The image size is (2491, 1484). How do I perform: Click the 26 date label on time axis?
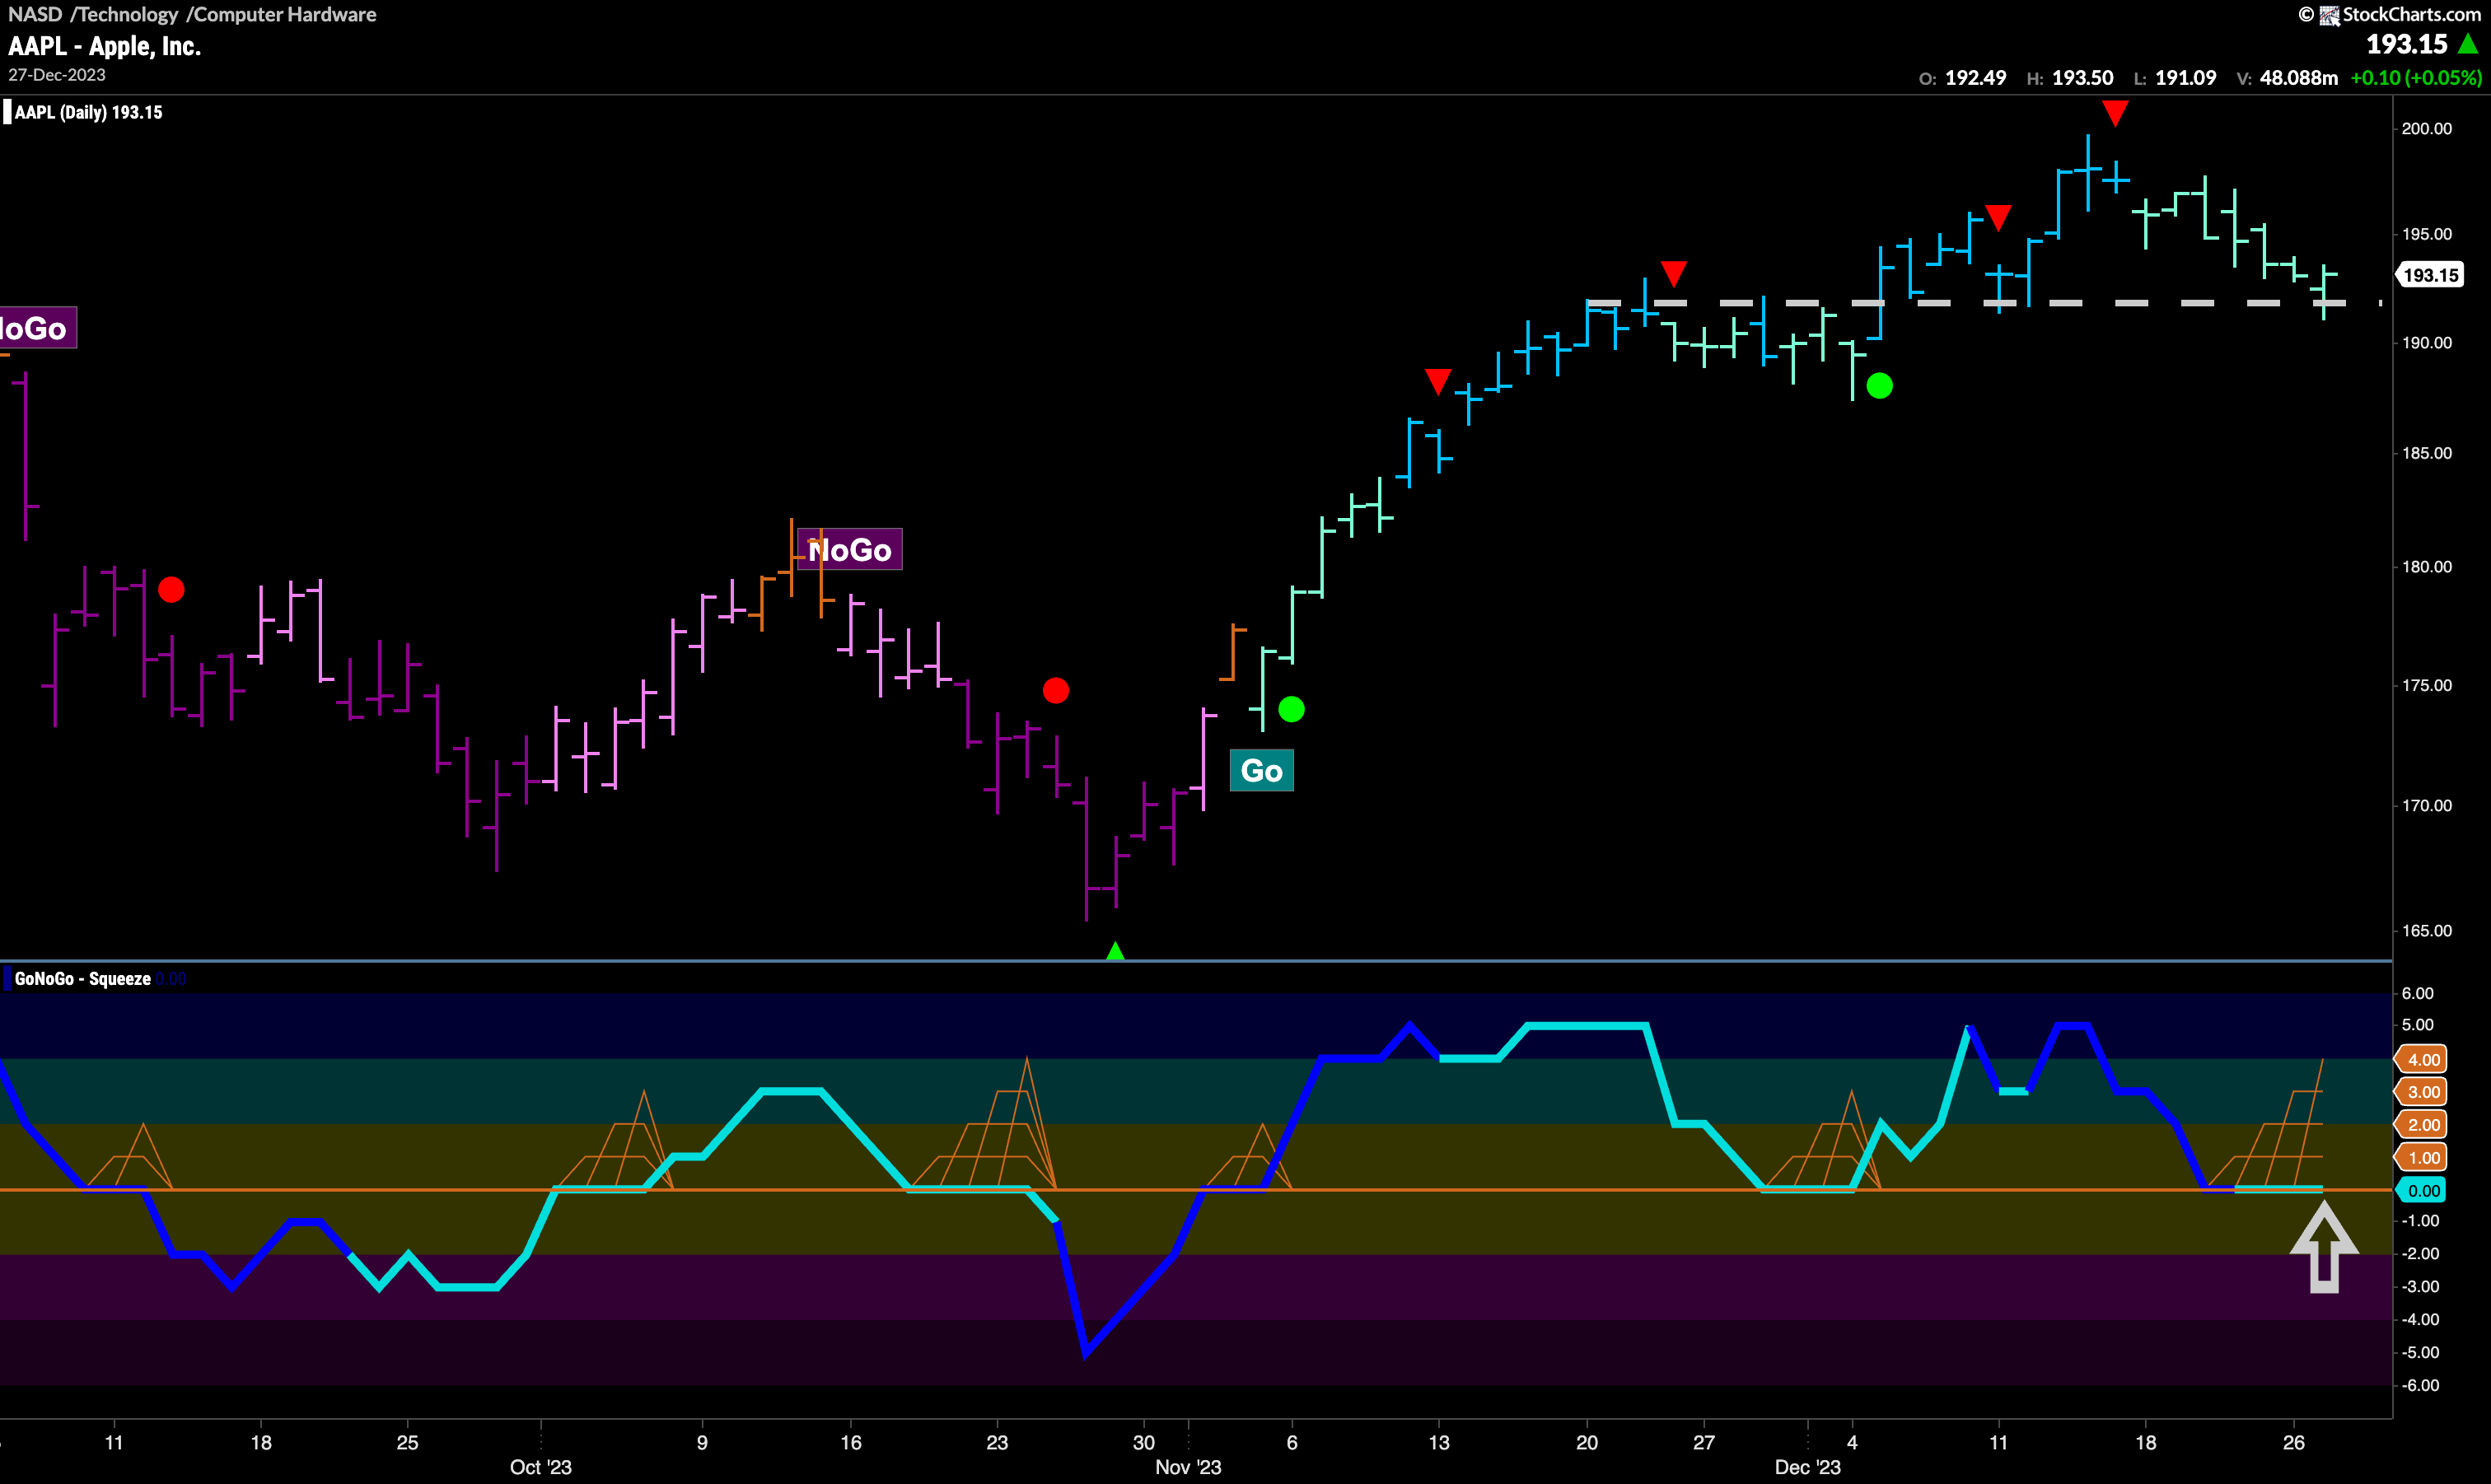pyautogui.click(x=2293, y=1442)
